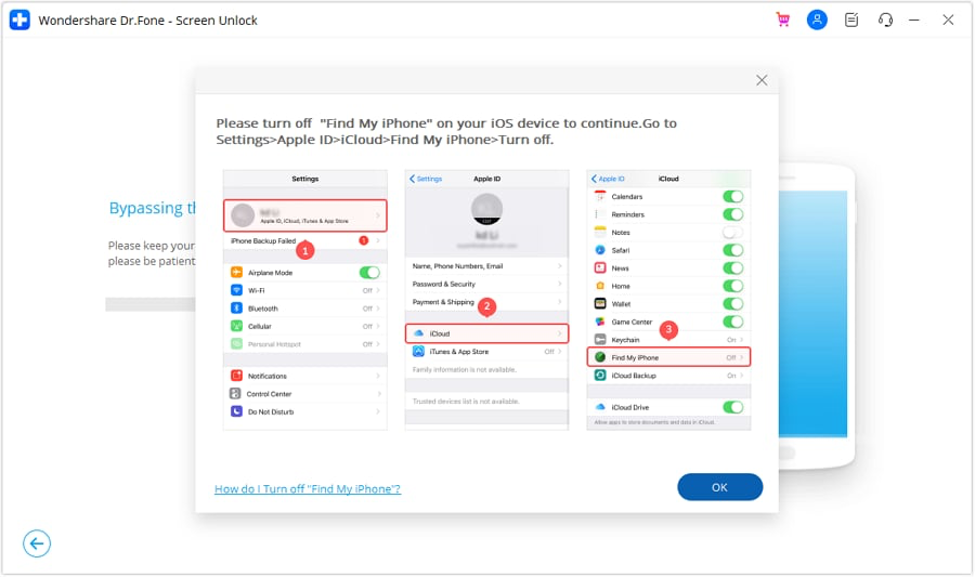Image resolution: width=977 pixels, height=577 pixels.
Task: Open the shopping cart icon
Action: 783,20
